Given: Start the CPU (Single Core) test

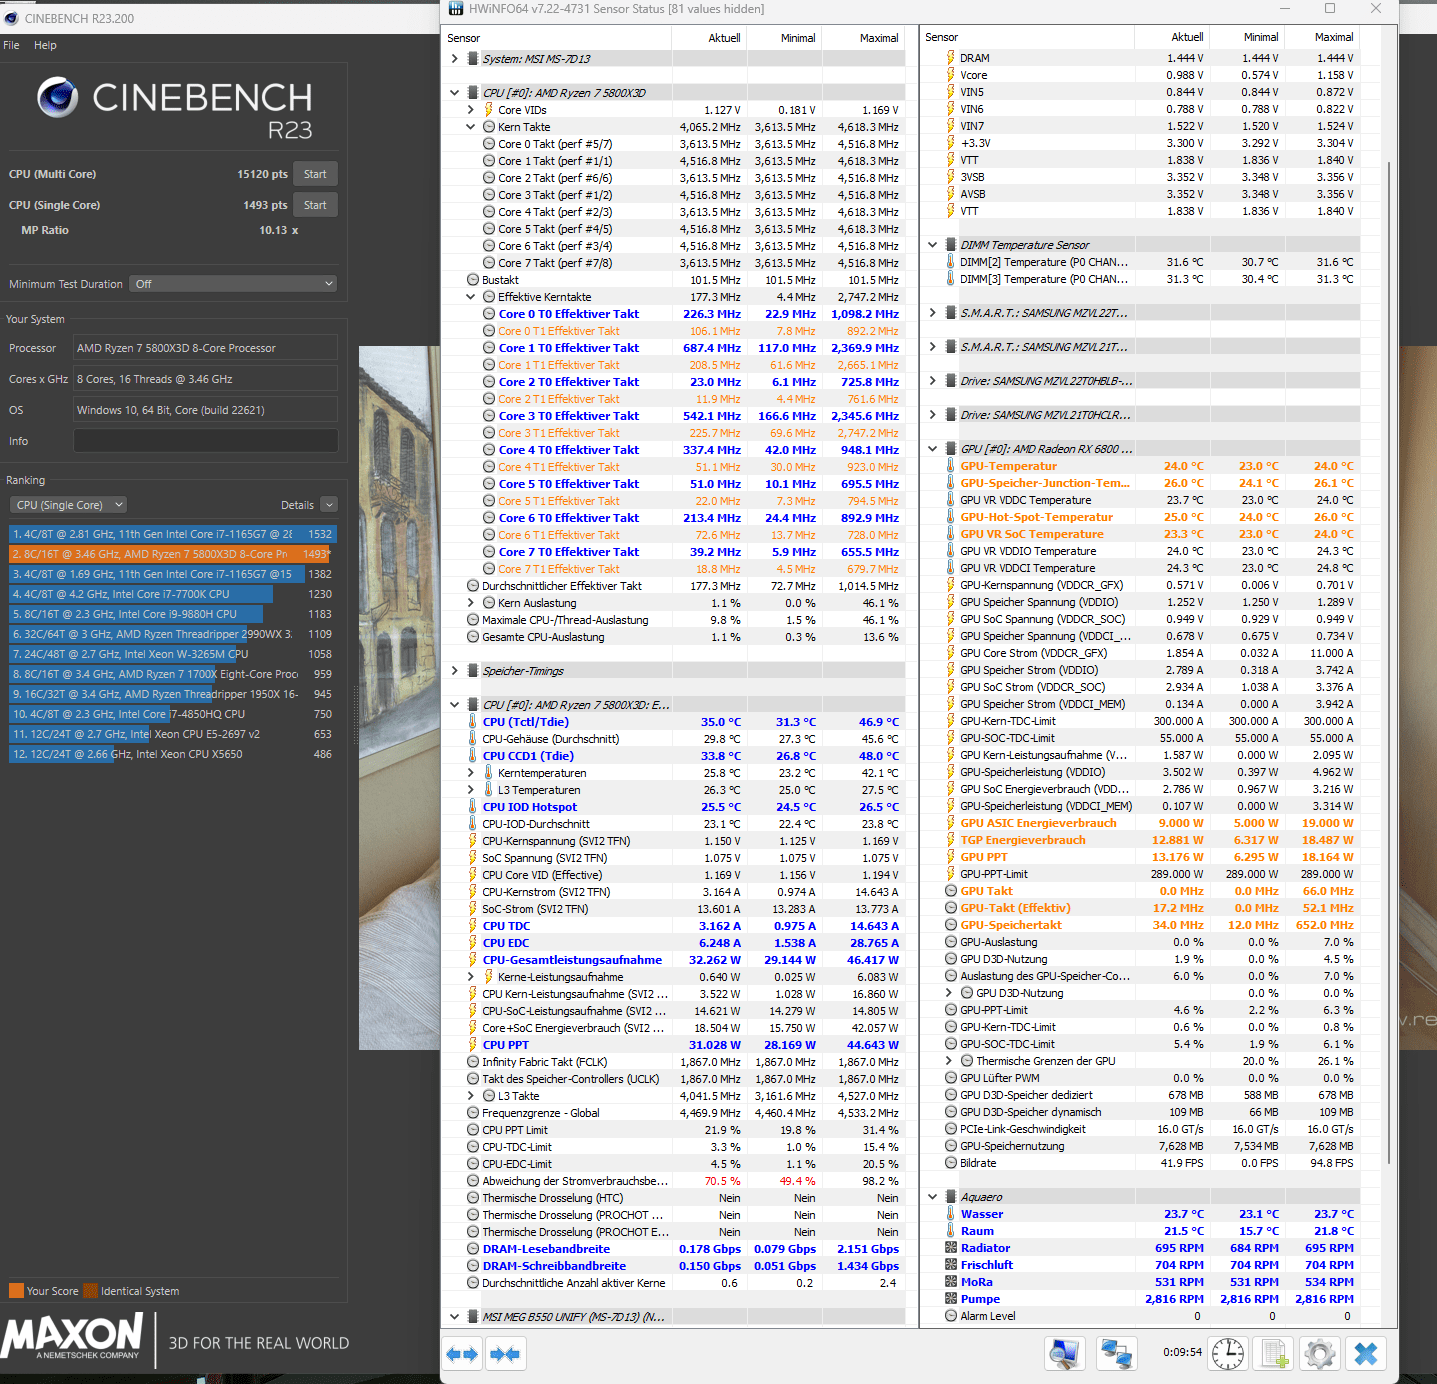Looking at the screenshot, I should click(x=316, y=205).
